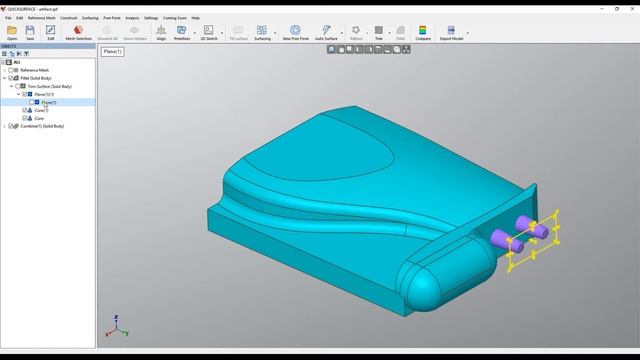Run the Auto Surface tool
Screen dimensions: 640x360
326,30
